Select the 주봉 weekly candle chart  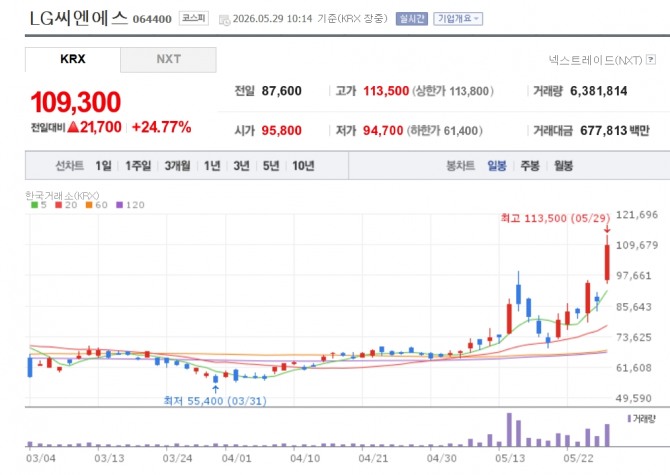tap(530, 166)
